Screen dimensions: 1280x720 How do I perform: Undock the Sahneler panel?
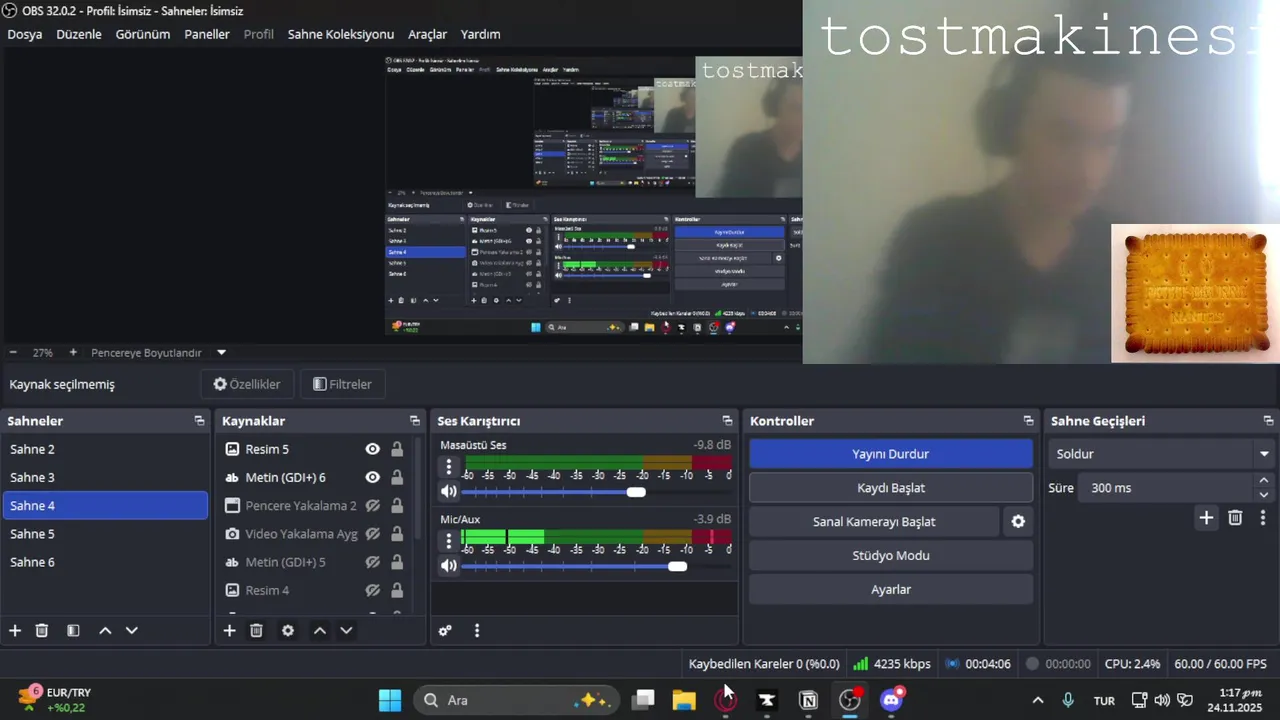[199, 421]
